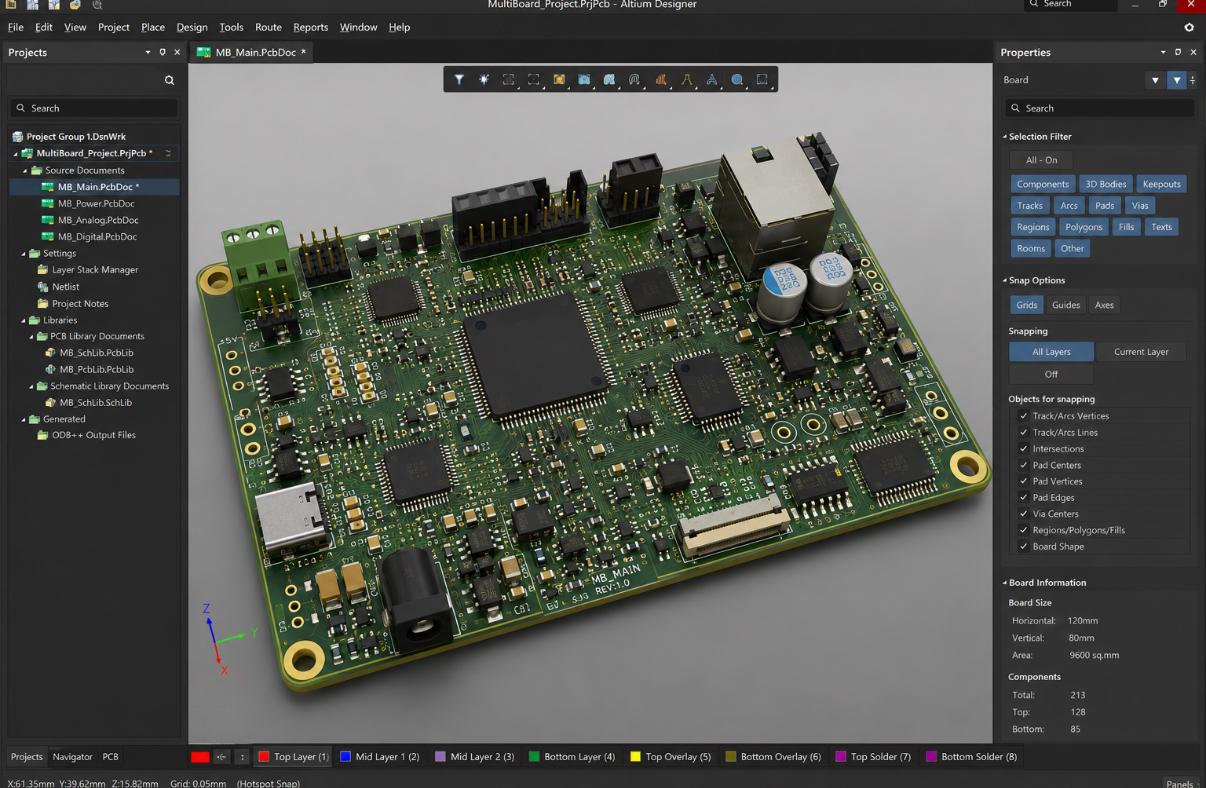Toggle Pad Centers checkbox

click(1023, 465)
